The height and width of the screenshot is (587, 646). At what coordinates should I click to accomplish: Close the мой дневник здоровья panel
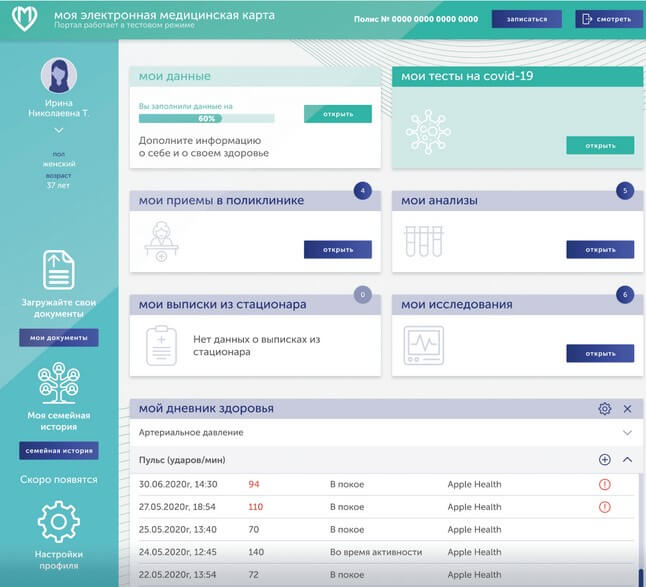click(x=627, y=409)
